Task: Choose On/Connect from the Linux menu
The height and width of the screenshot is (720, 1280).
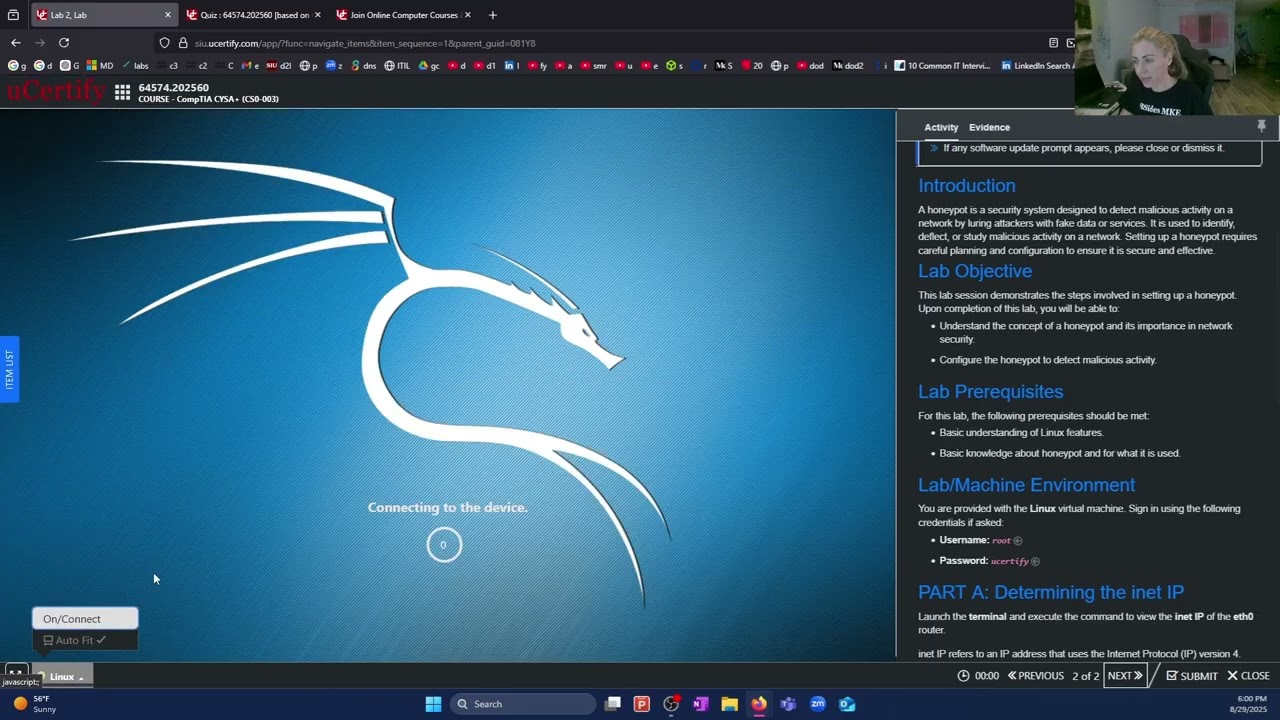Action: coord(85,619)
